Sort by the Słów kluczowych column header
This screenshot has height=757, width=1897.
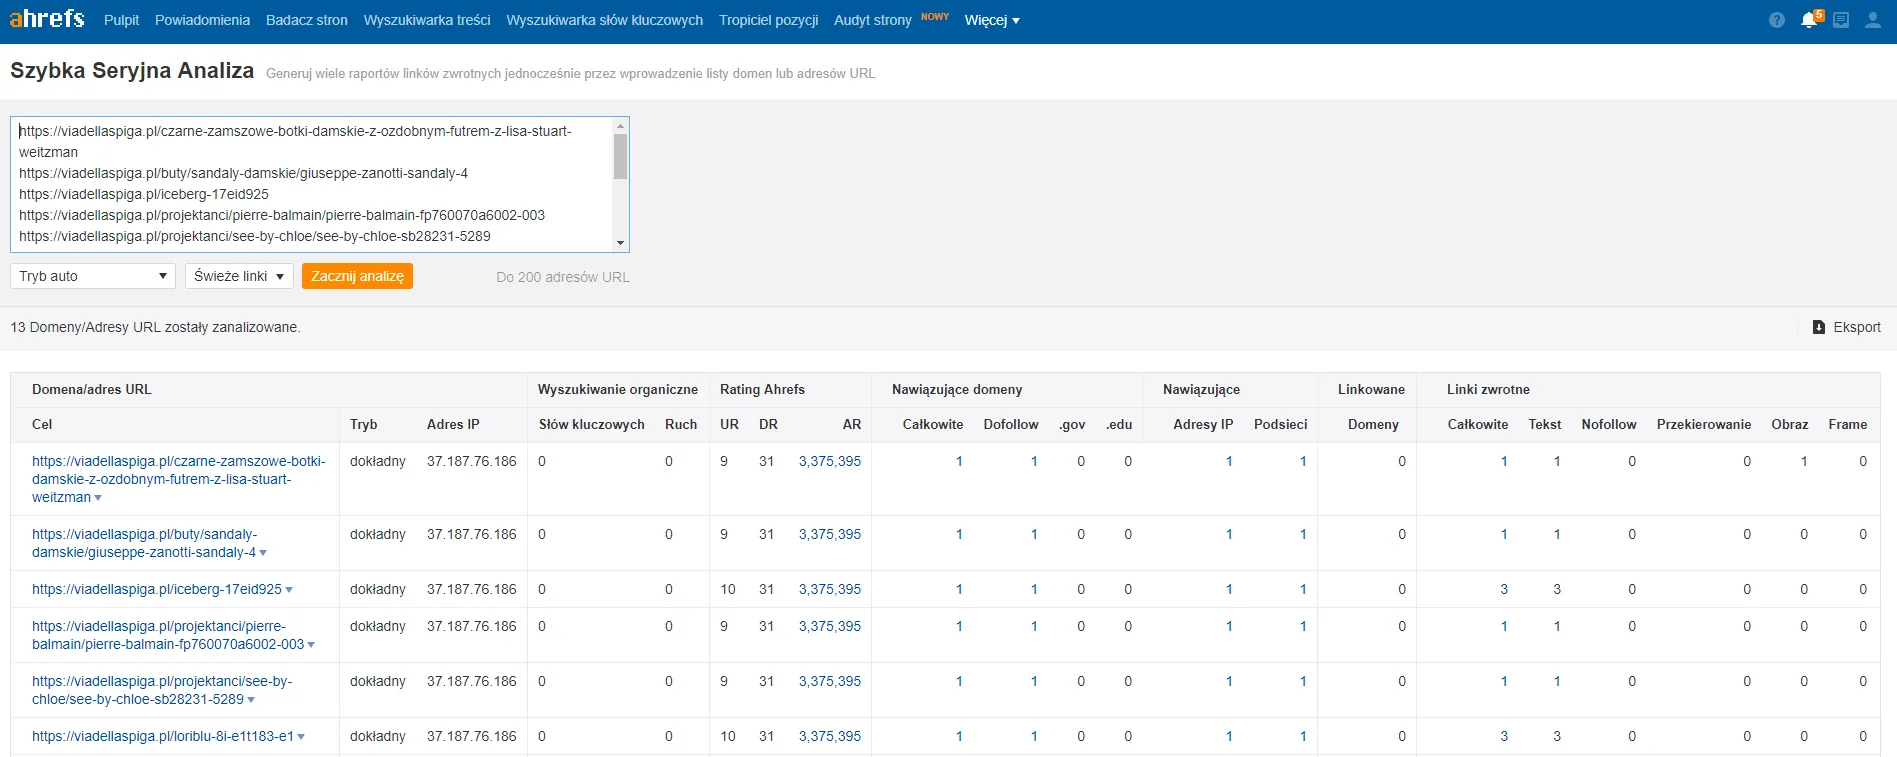592,424
